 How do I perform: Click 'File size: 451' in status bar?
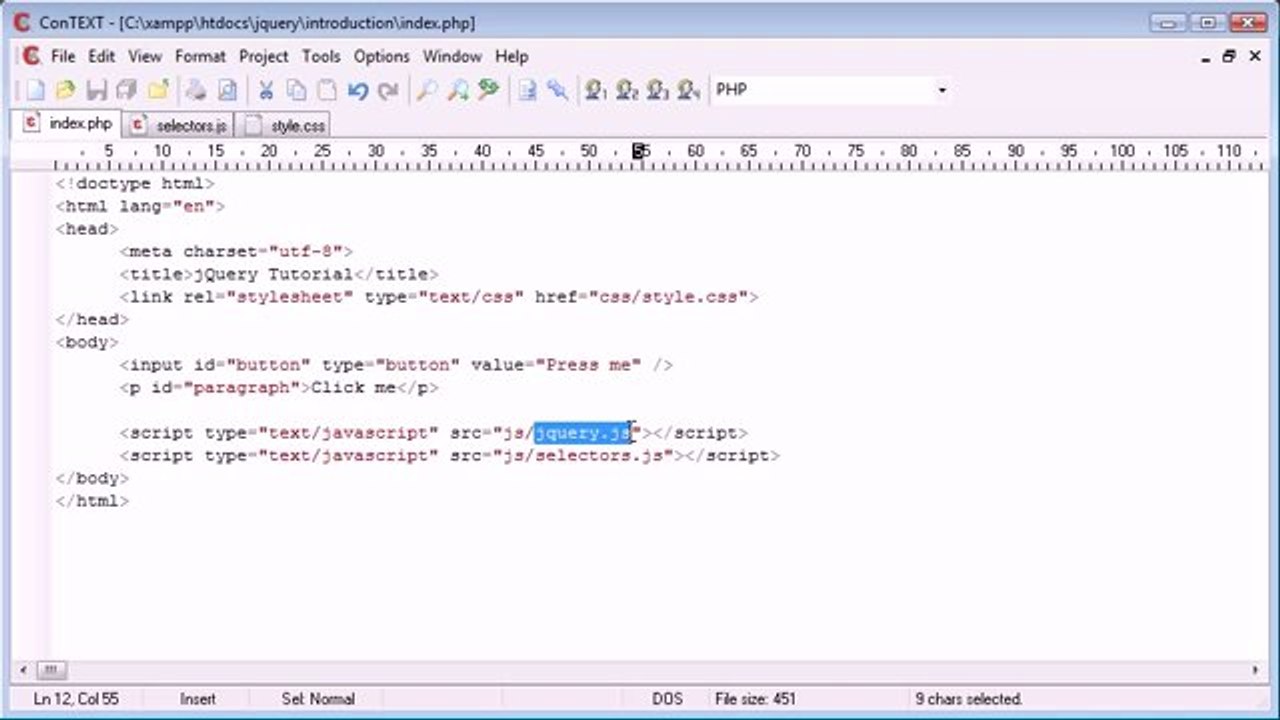756,699
